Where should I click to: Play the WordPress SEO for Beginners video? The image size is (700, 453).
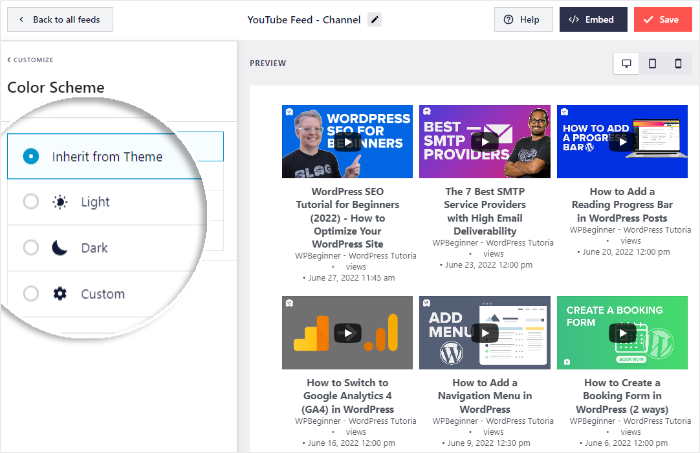347,142
